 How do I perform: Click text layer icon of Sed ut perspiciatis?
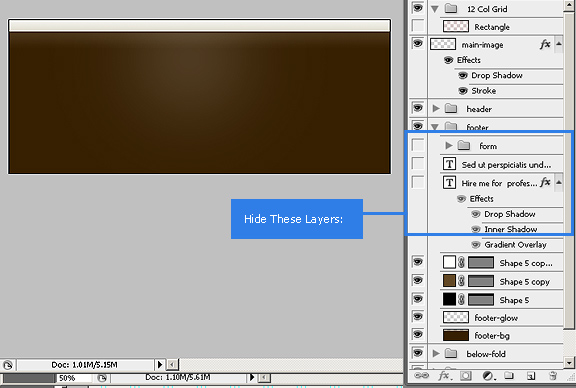[x=449, y=164]
